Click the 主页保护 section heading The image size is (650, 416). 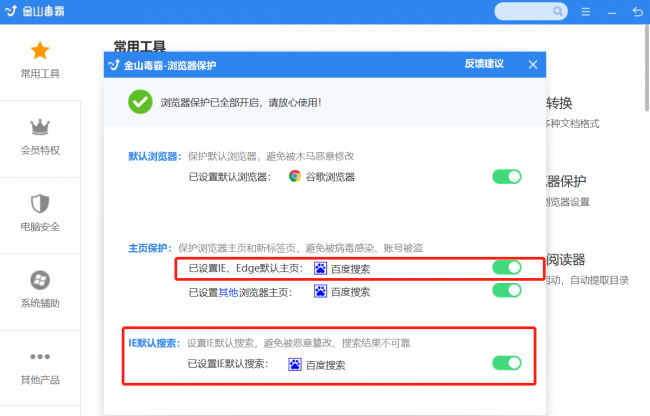(x=150, y=248)
